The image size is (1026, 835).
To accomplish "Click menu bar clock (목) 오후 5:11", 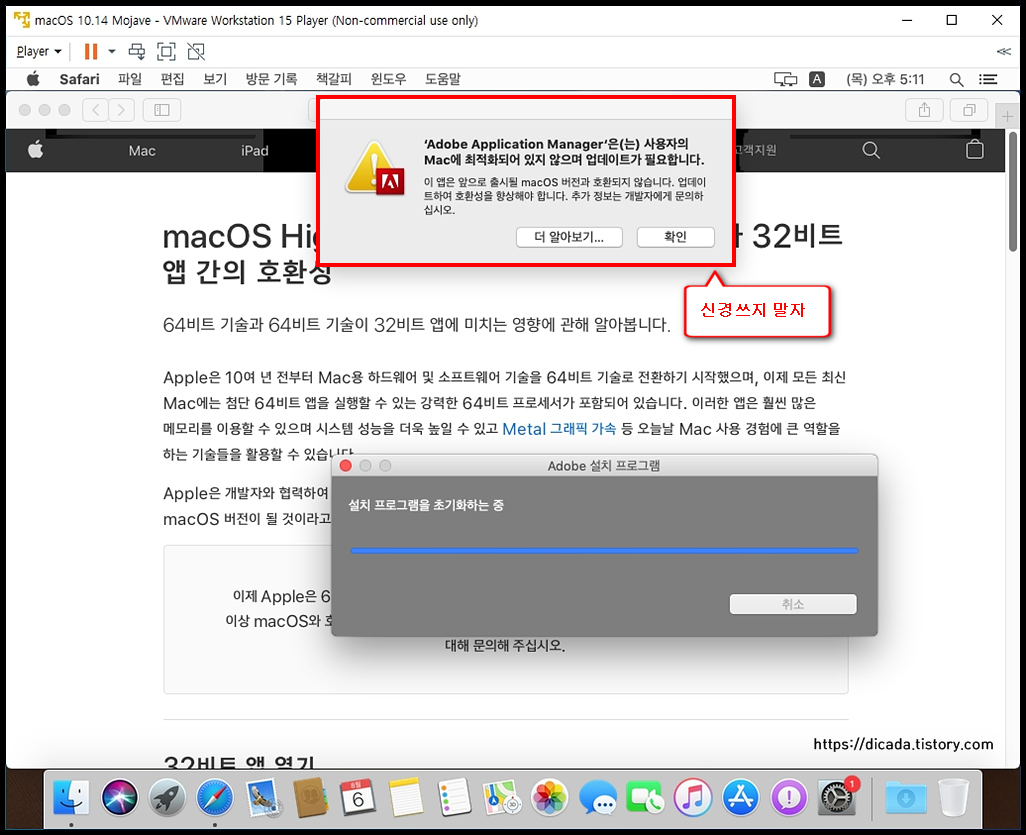I will click(885, 79).
